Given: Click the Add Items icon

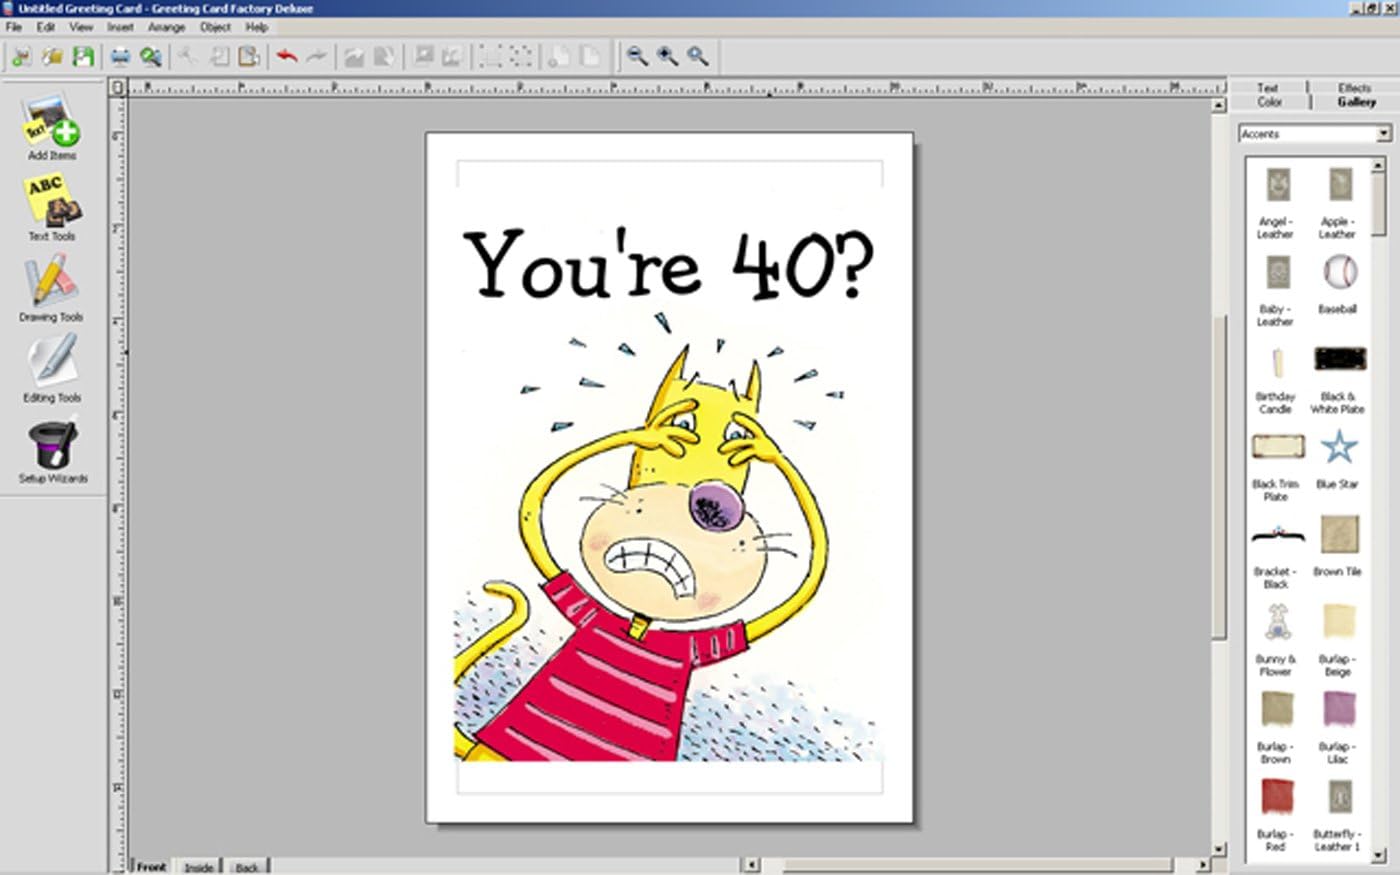Looking at the screenshot, I should point(51,123).
